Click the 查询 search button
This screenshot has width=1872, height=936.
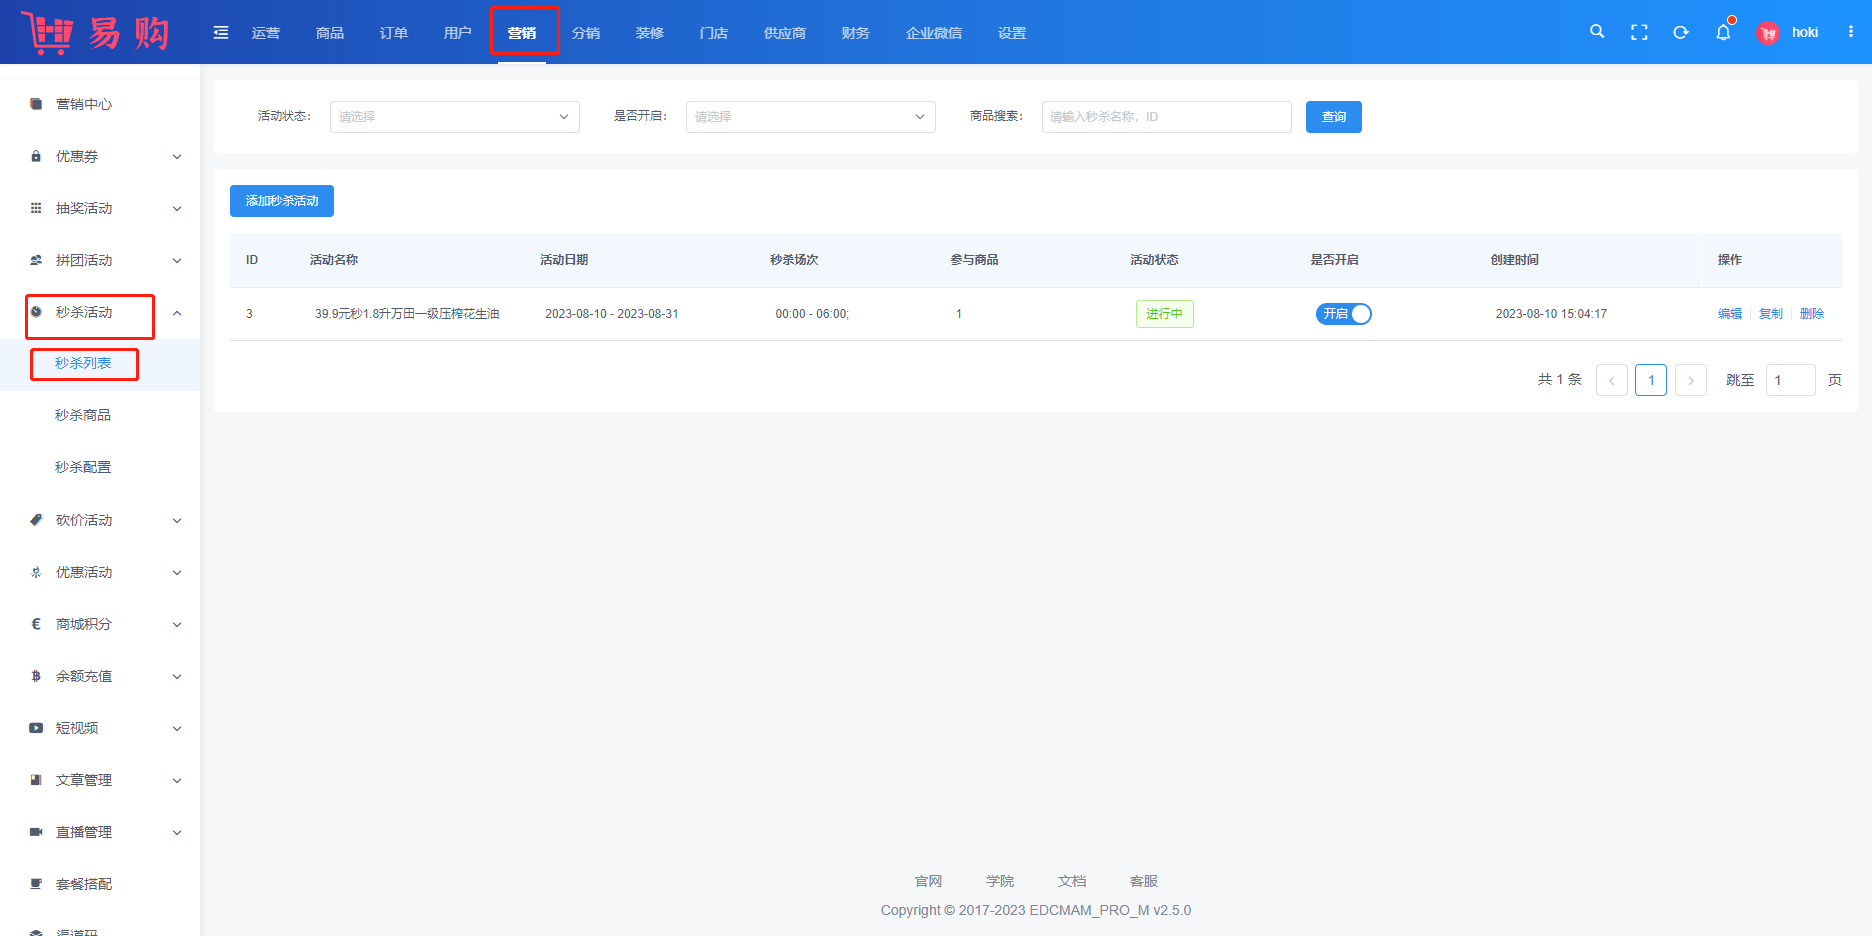pyautogui.click(x=1333, y=117)
